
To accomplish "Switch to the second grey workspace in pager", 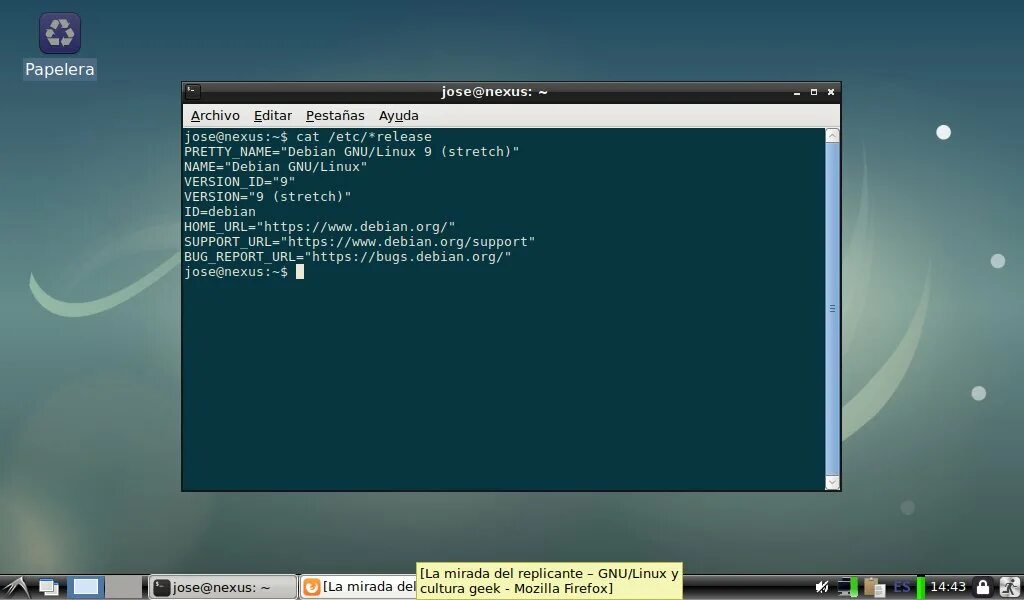I will [123, 587].
